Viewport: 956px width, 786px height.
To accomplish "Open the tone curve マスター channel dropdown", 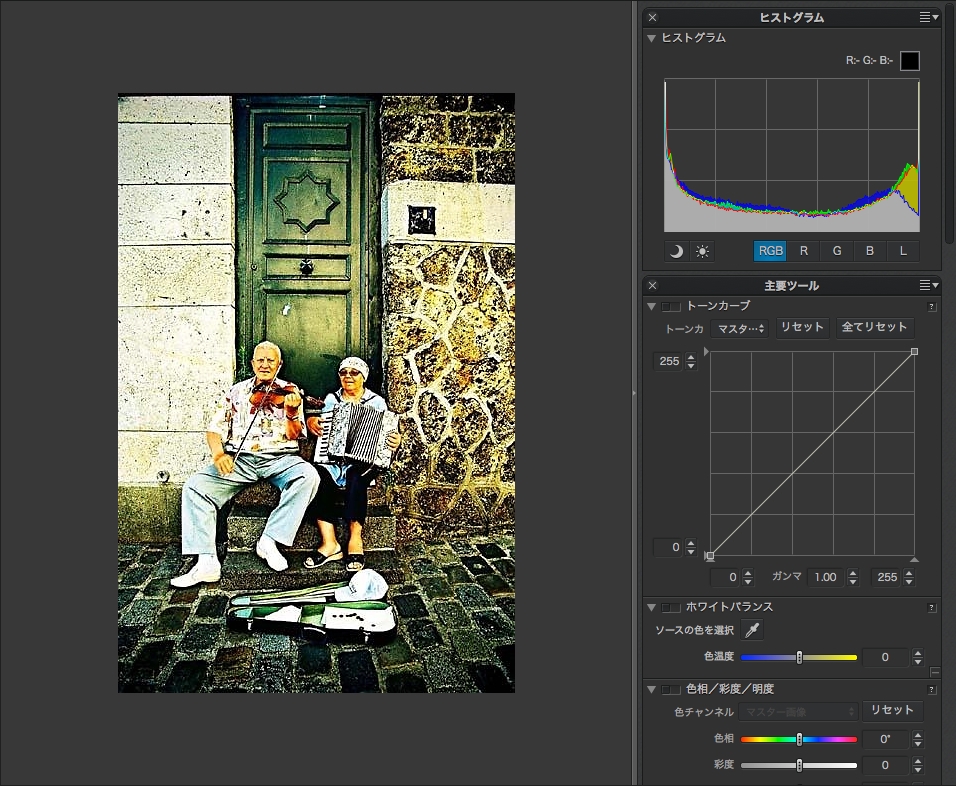I will (x=740, y=328).
